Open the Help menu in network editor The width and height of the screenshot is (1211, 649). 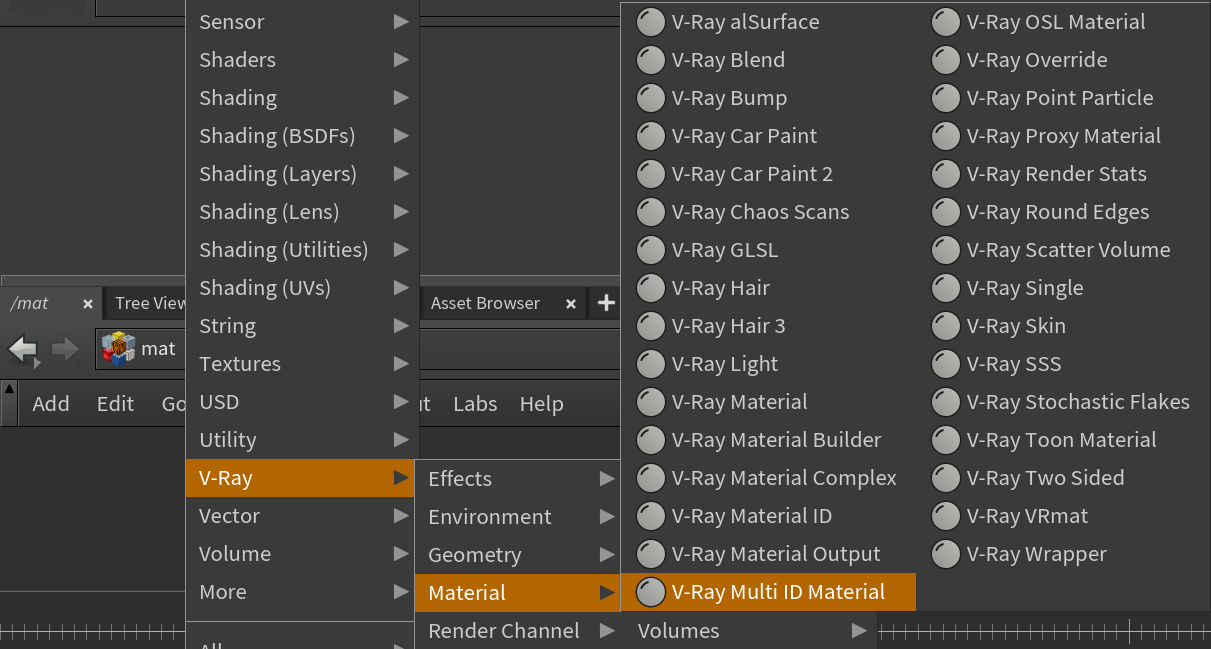click(x=542, y=404)
